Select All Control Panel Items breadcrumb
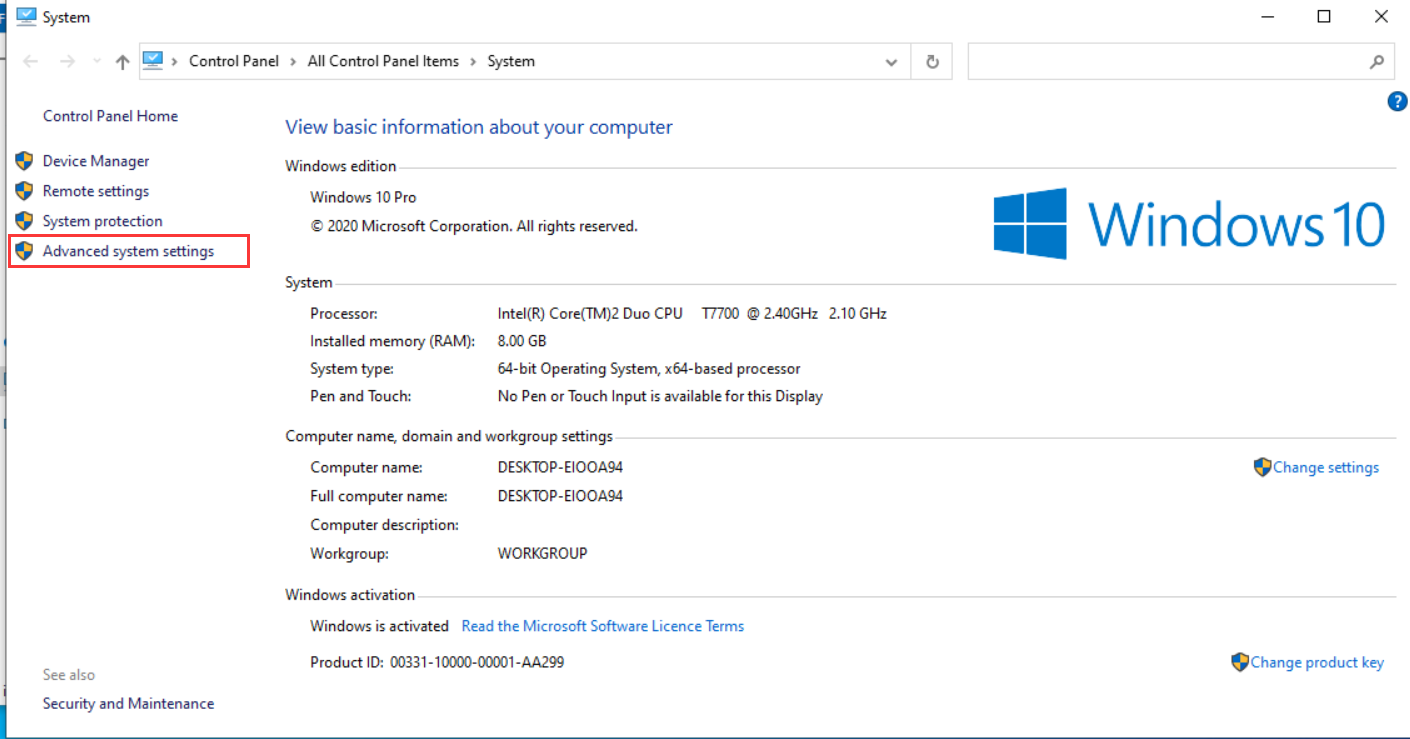Screen dimensions: 1410x739 pos(383,61)
